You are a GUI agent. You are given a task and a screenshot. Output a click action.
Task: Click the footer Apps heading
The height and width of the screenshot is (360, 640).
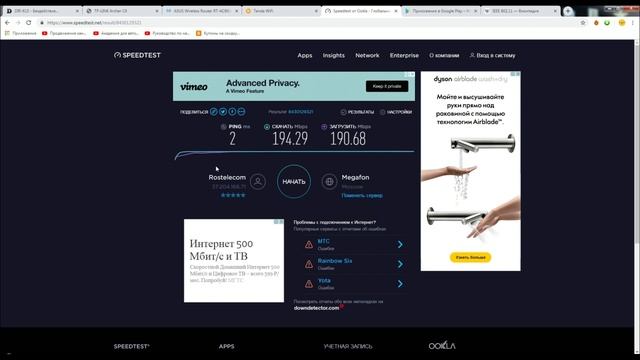tap(227, 346)
